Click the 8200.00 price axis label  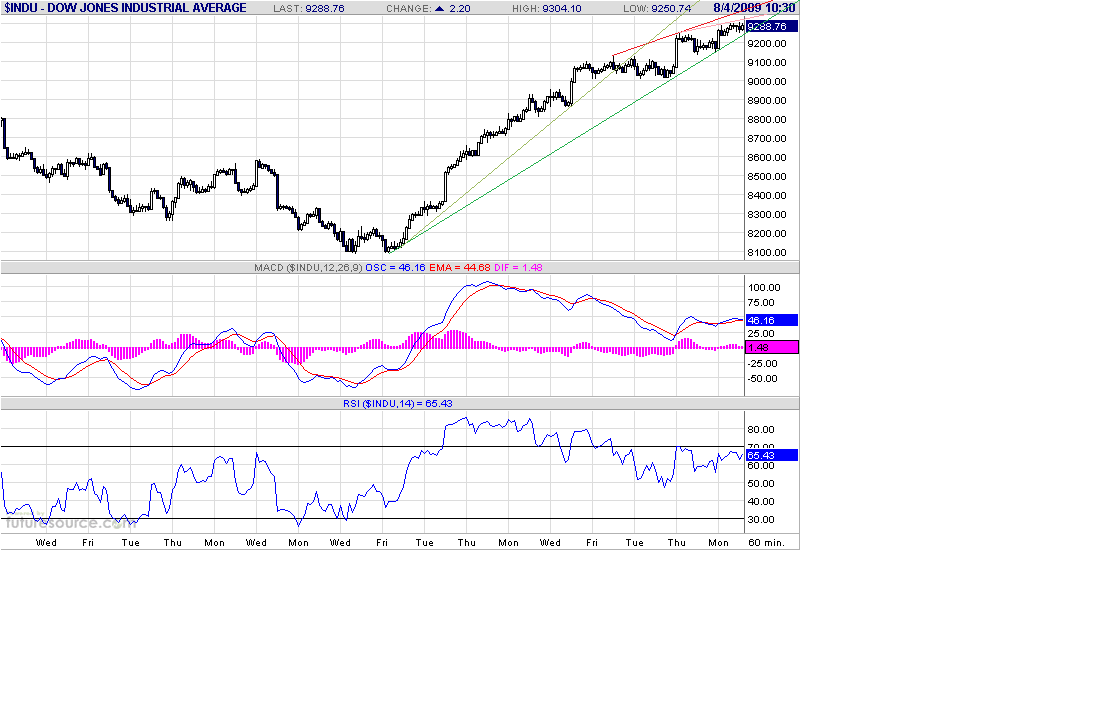pos(767,233)
